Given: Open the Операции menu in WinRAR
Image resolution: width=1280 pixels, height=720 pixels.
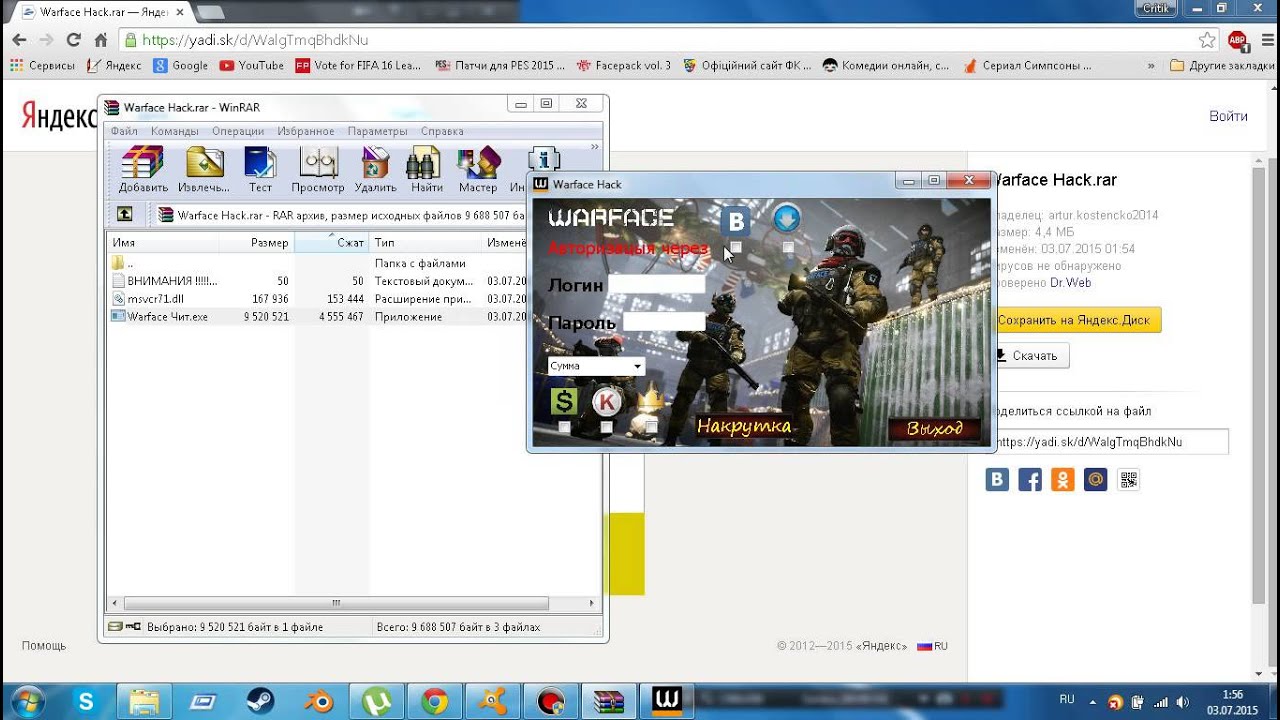Looking at the screenshot, I should tap(237, 131).
